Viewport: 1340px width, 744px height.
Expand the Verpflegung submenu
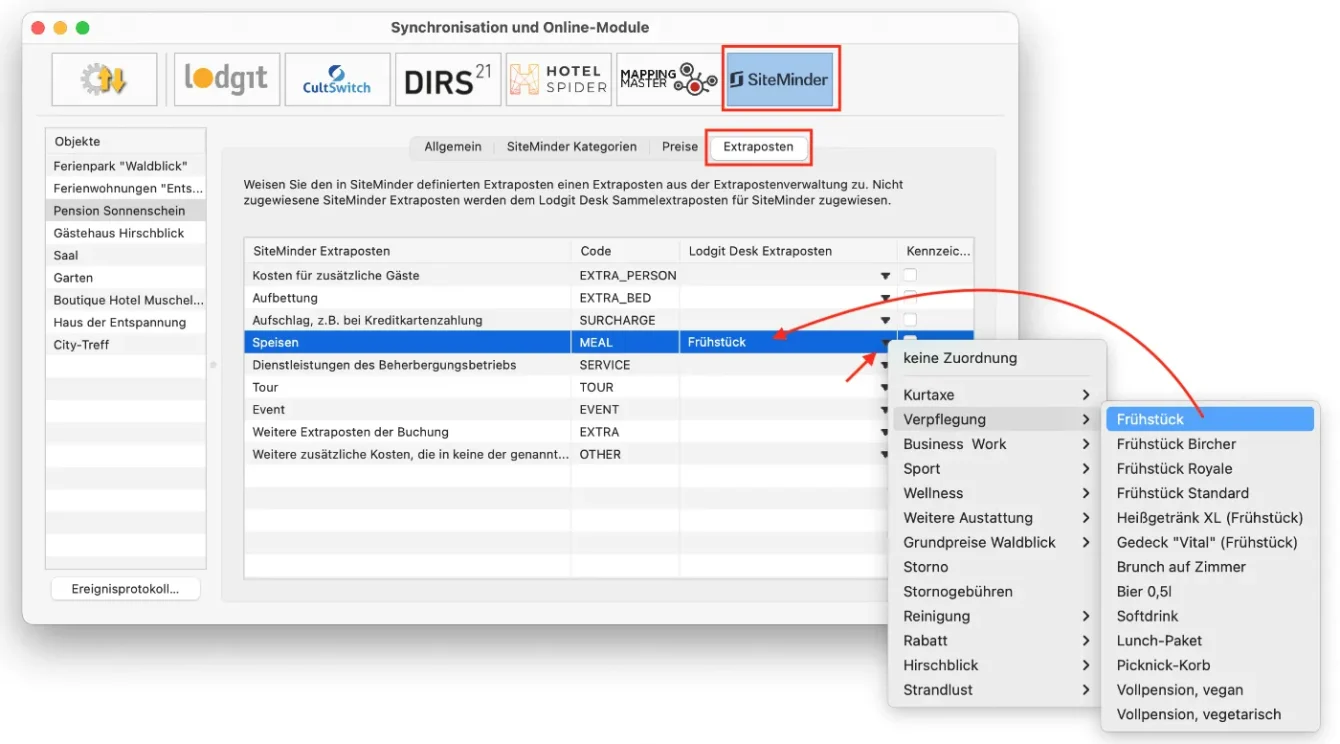[997, 420]
